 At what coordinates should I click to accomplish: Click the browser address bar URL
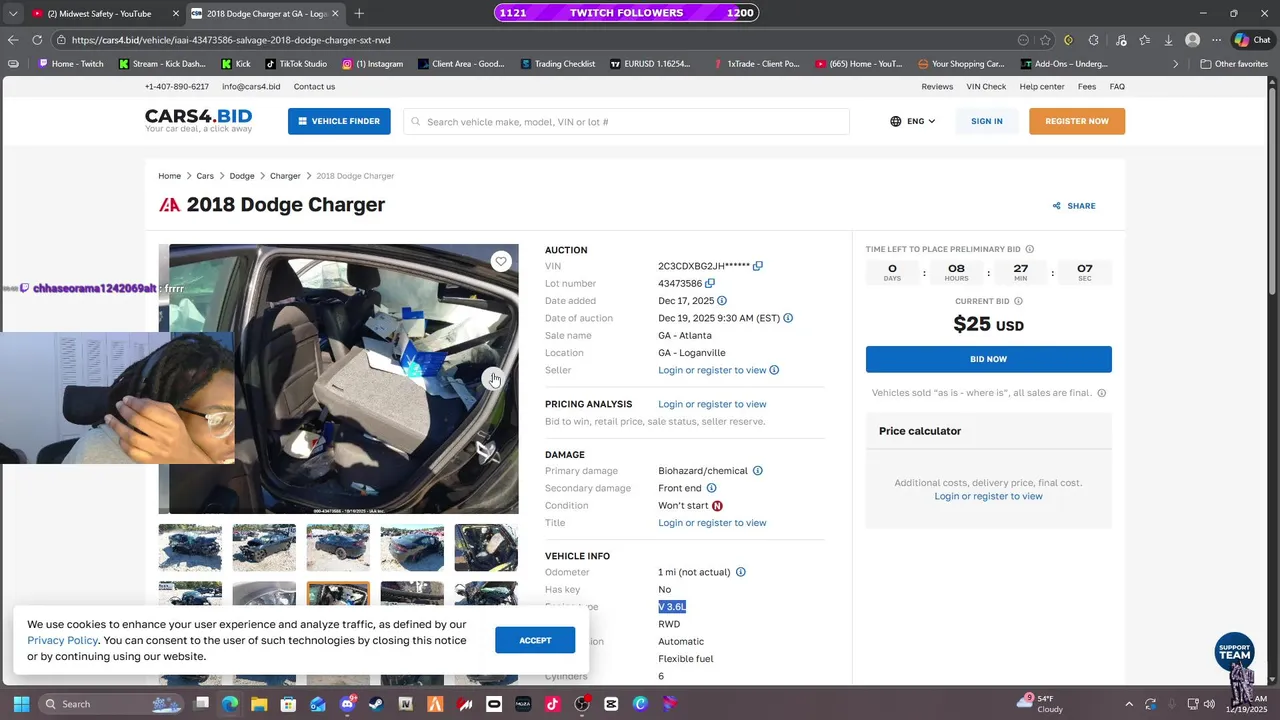(231, 40)
